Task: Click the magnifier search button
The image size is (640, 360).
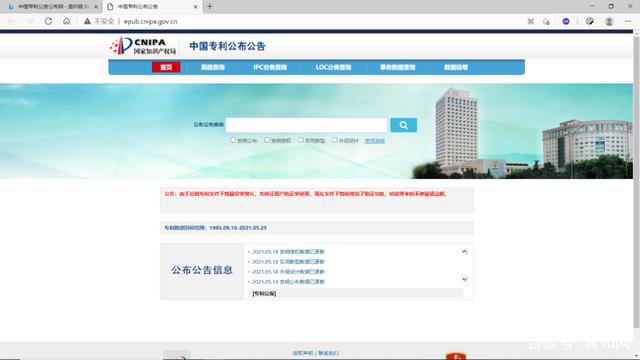Action: point(403,125)
